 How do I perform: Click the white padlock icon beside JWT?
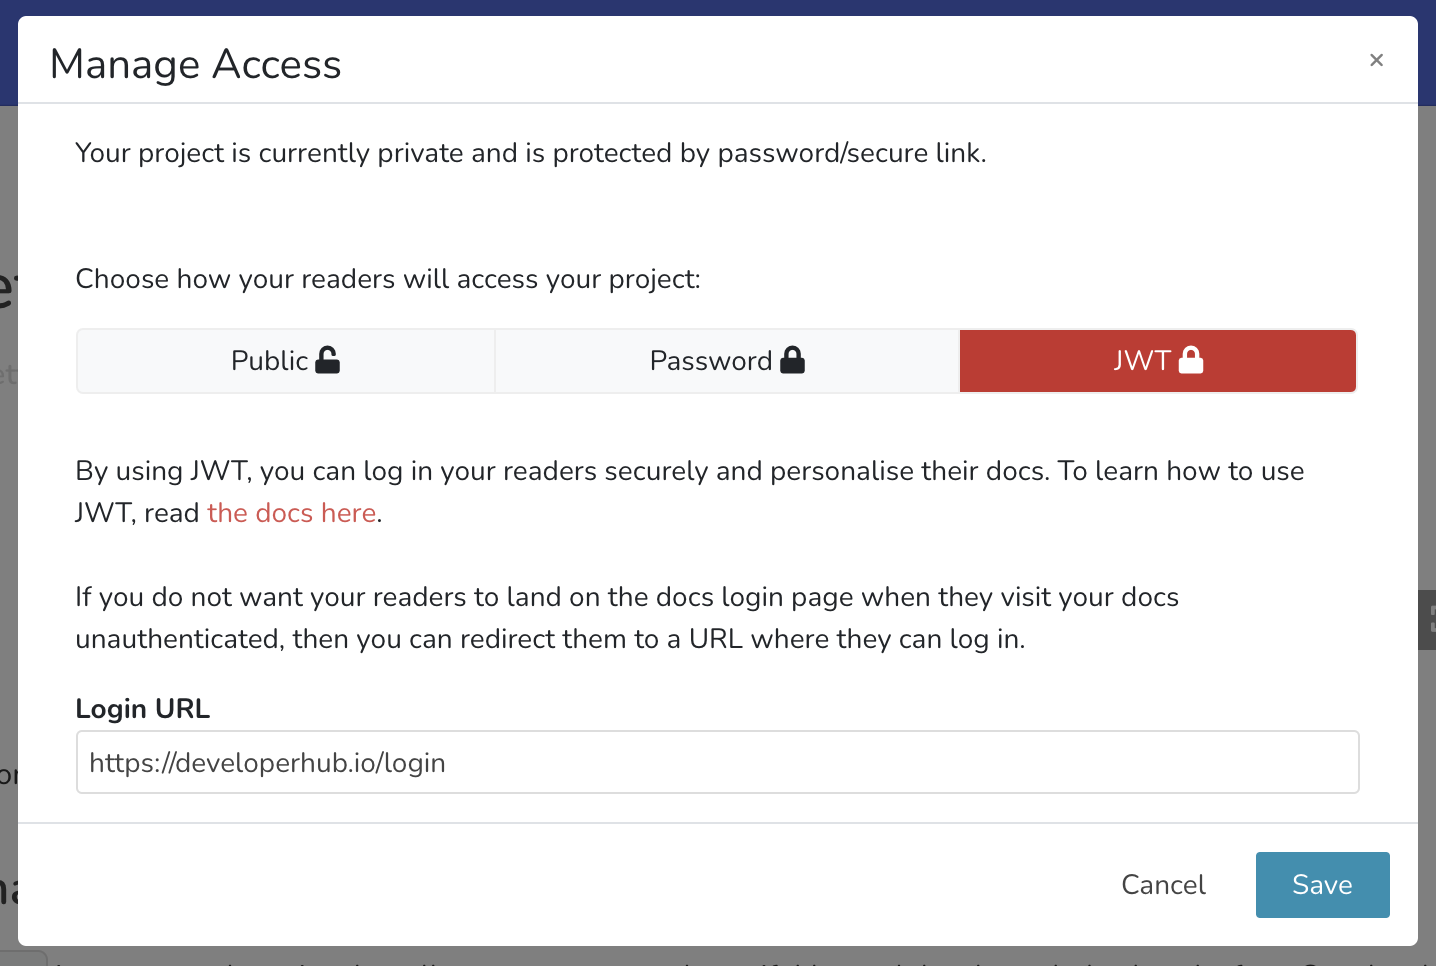click(1190, 360)
